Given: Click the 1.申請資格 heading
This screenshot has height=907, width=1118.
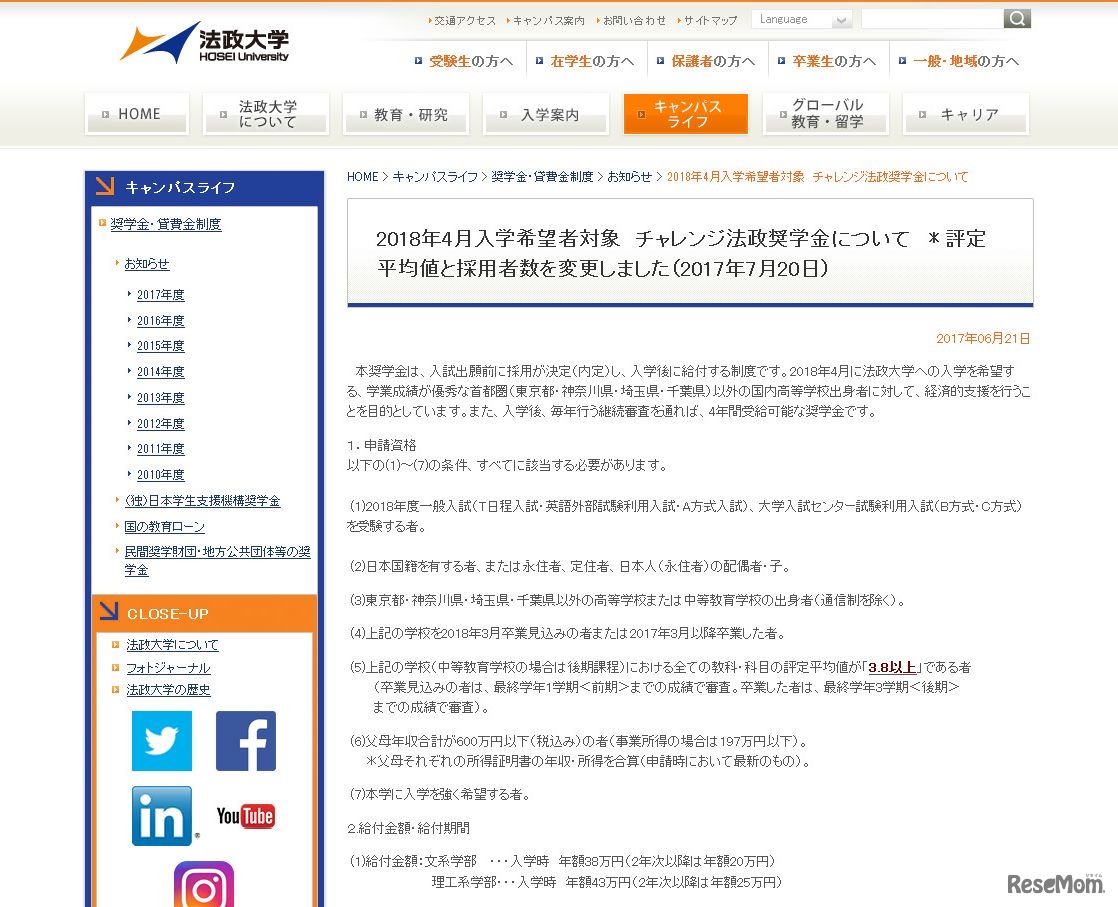Looking at the screenshot, I should pyautogui.click(x=381, y=445).
